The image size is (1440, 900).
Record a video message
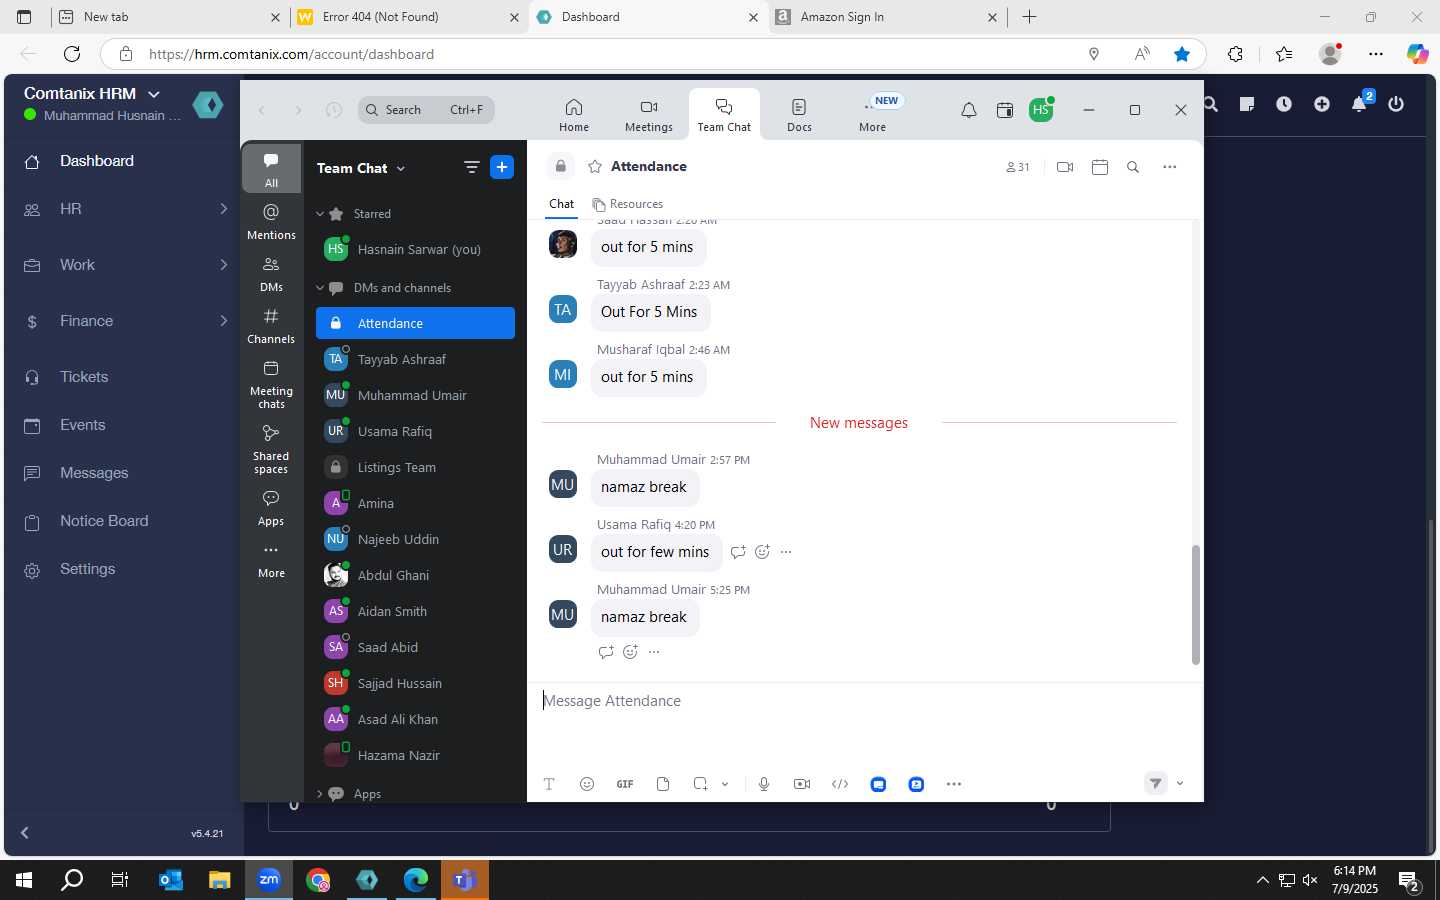point(802,784)
